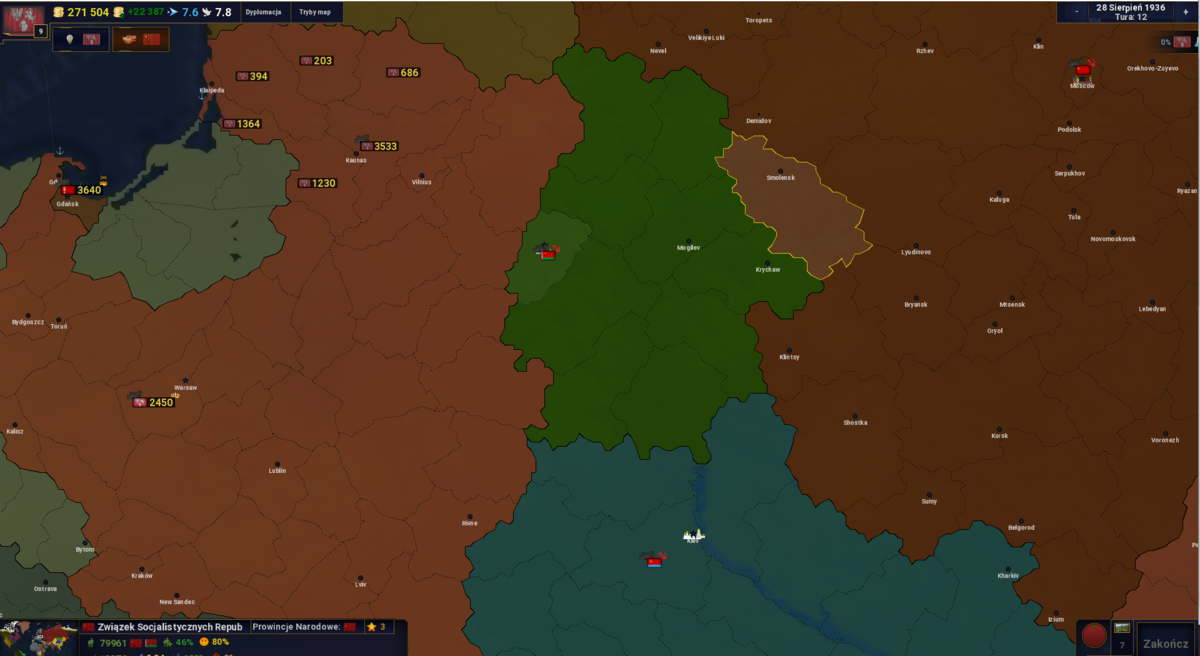The width and height of the screenshot is (1200, 656).
Task: Select the army of 686
Action: tap(403, 73)
